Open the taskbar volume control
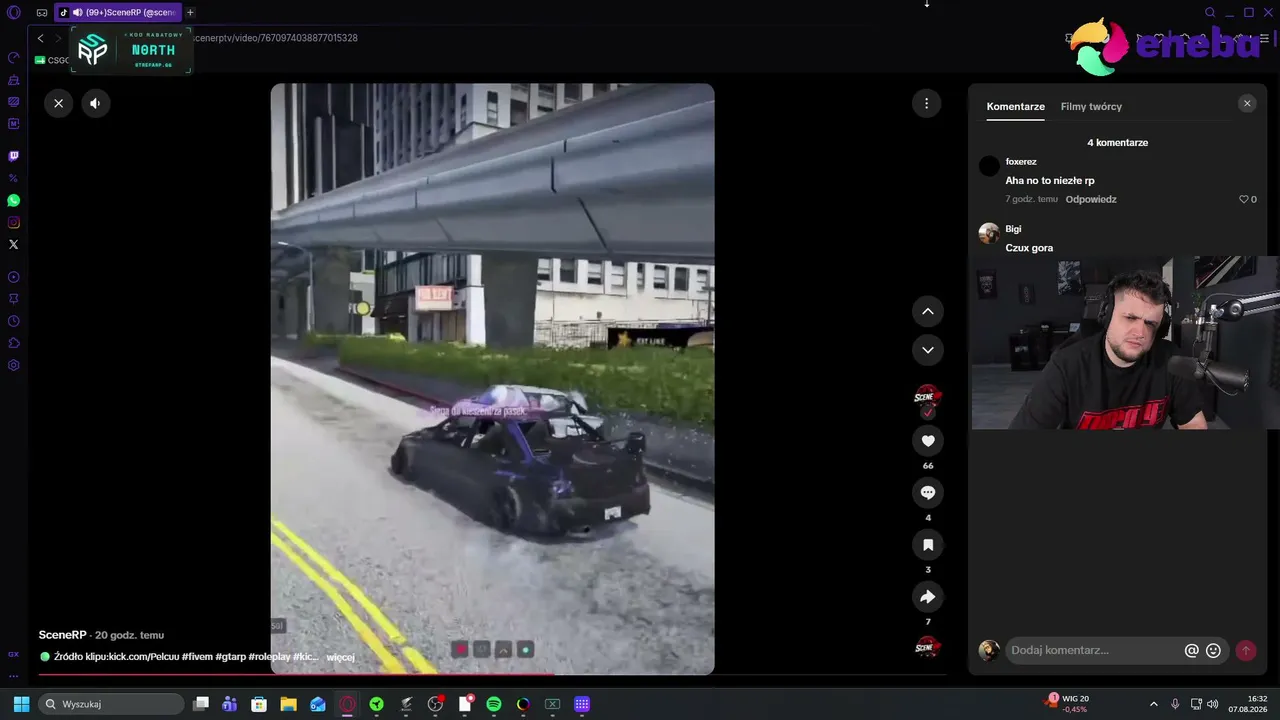Screen dimensions: 1280x720 1212,704
